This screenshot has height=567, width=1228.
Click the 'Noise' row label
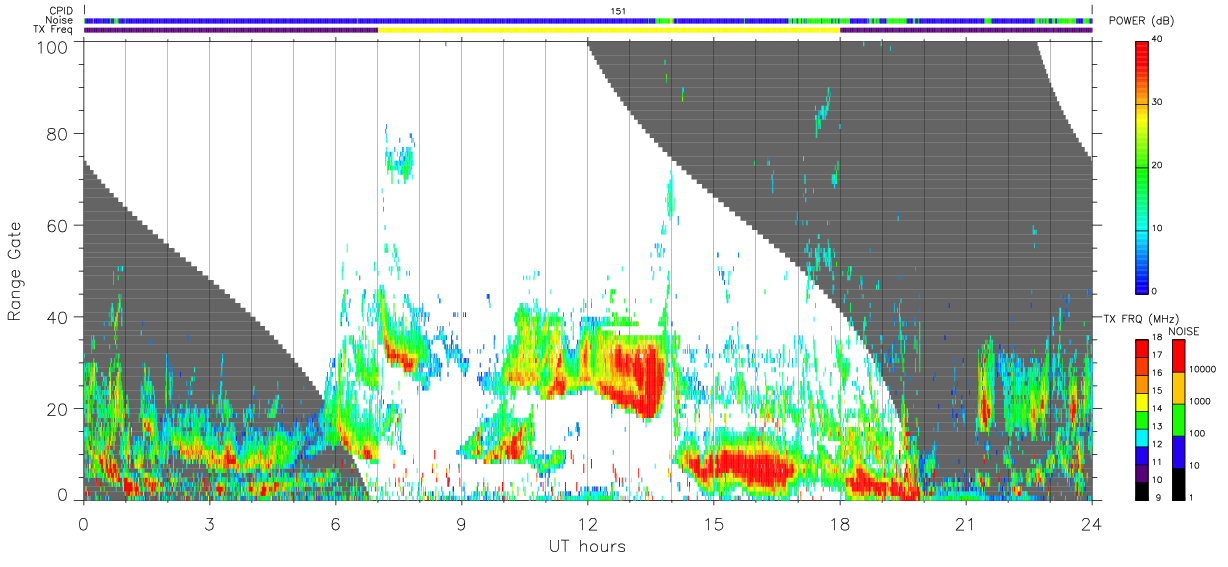point(61,20)
